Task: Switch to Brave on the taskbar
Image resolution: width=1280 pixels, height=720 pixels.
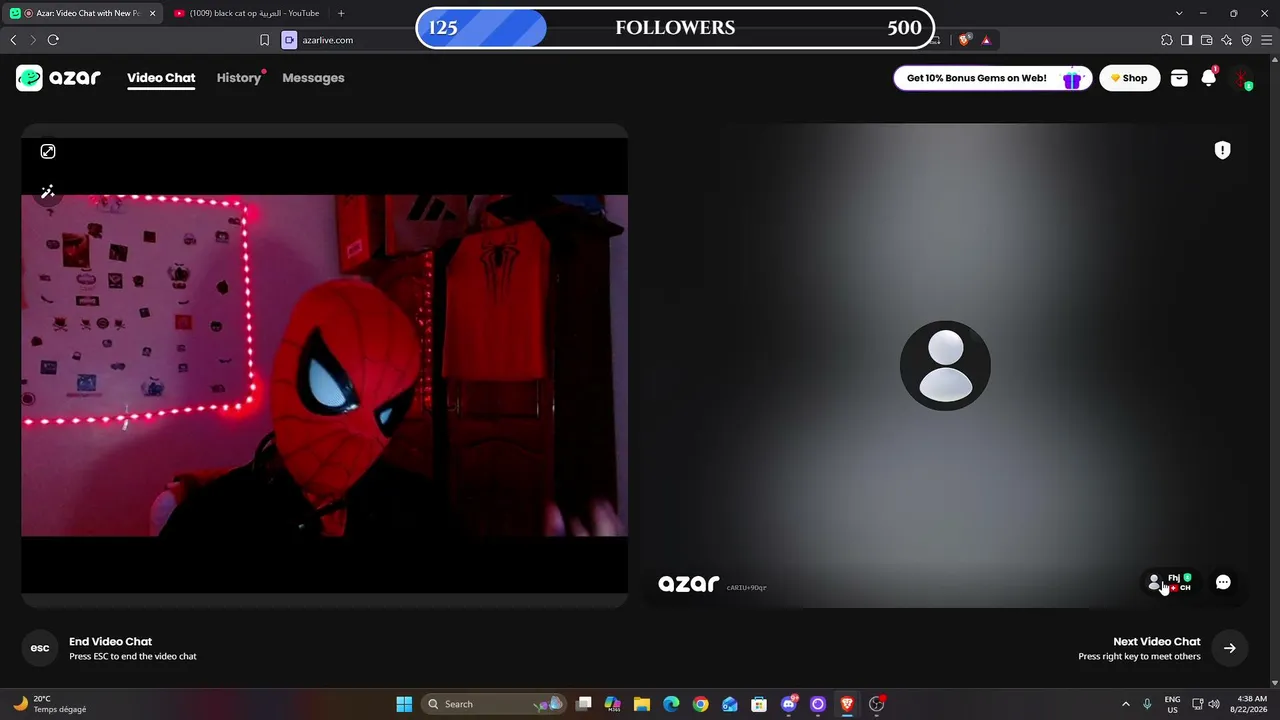Action: [x=847, y=704]
